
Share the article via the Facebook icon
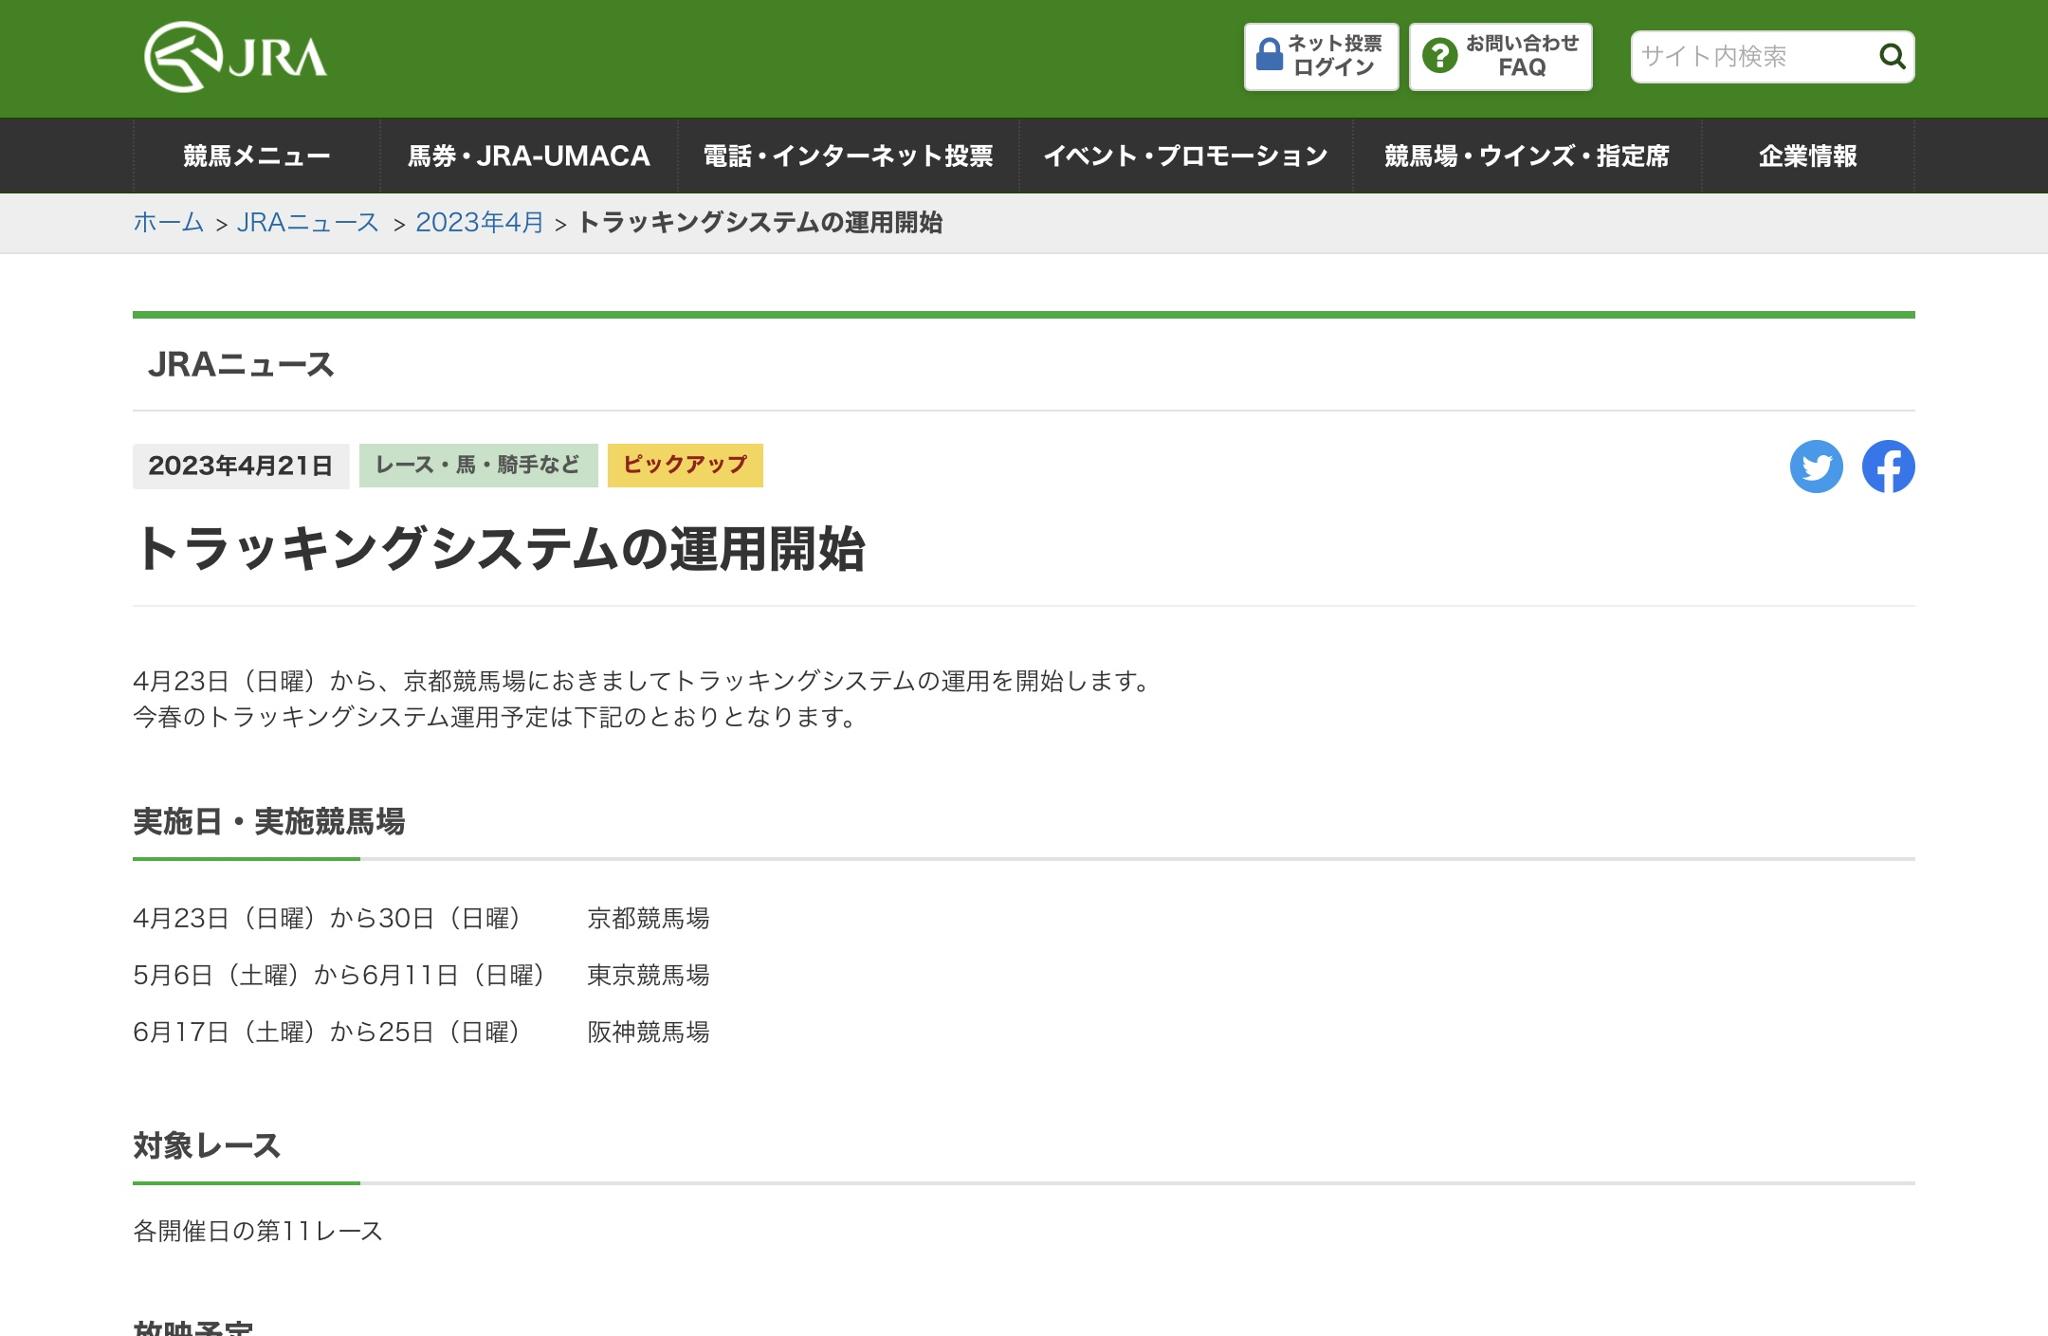1888,466
